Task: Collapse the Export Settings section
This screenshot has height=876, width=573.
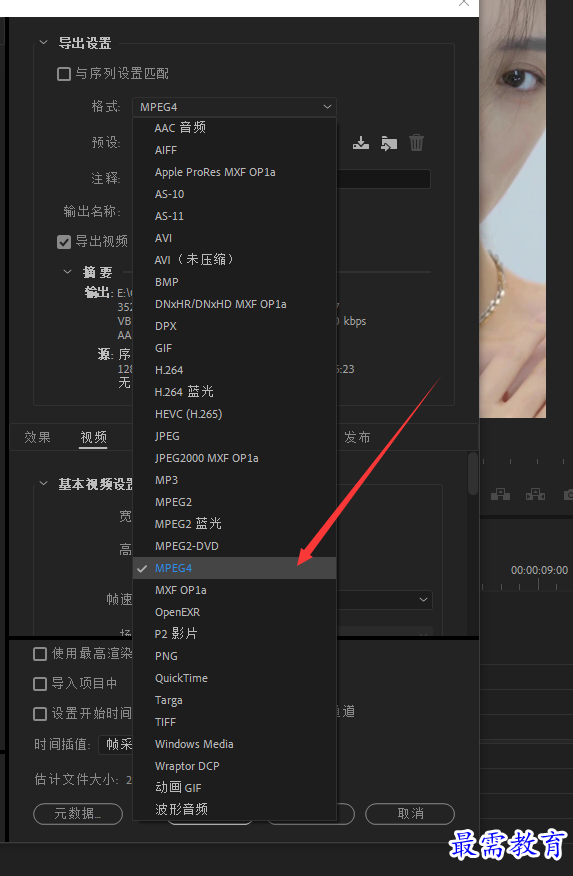Action: pos(44,42)
